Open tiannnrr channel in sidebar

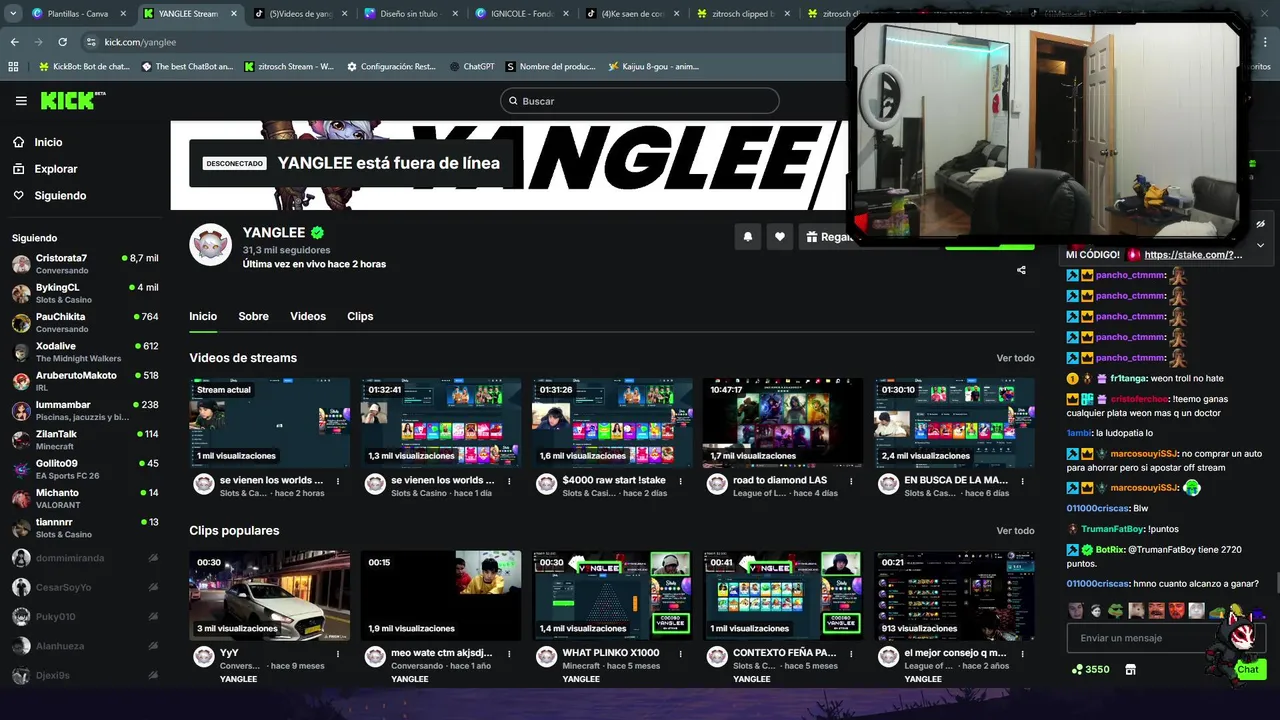(85, 528)
